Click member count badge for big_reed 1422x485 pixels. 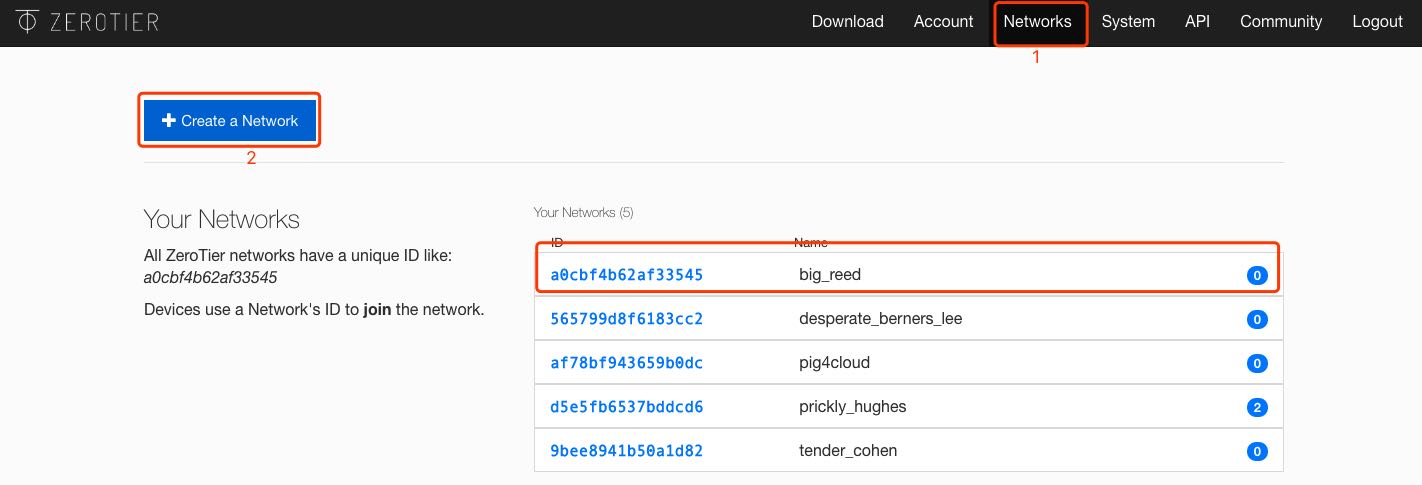(x=1257, y=275)
